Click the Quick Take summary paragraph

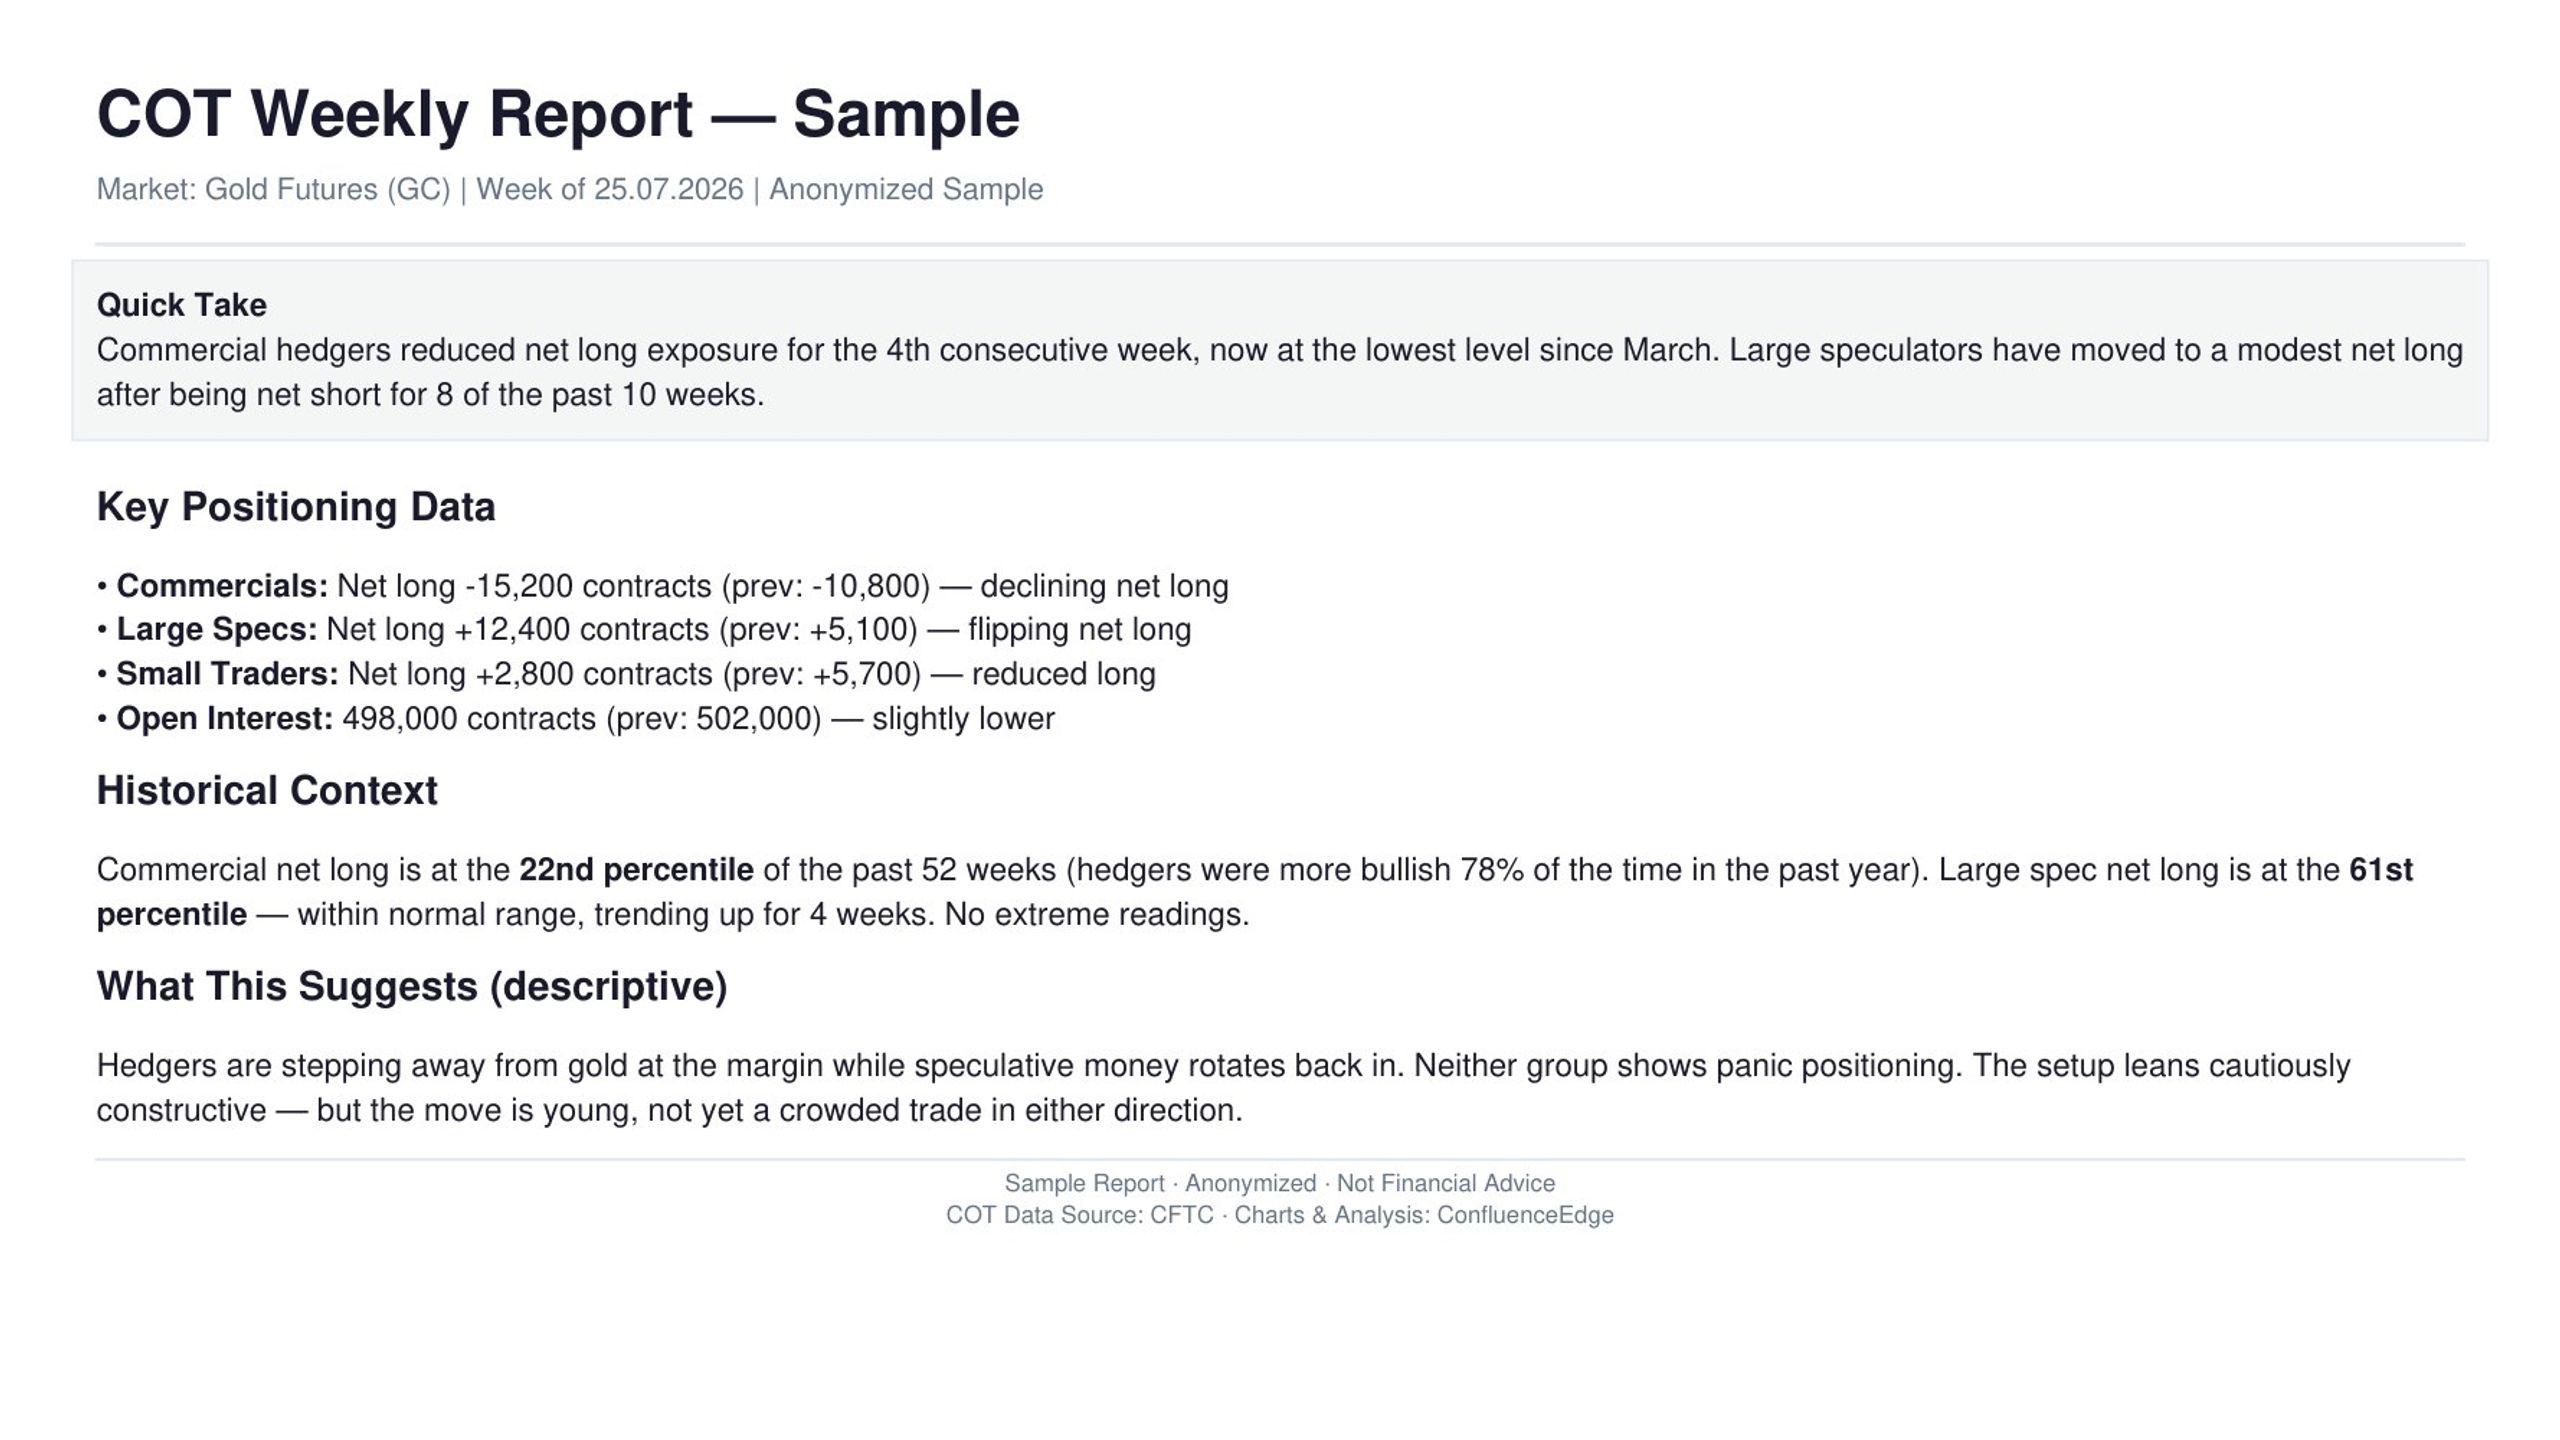1279,372
